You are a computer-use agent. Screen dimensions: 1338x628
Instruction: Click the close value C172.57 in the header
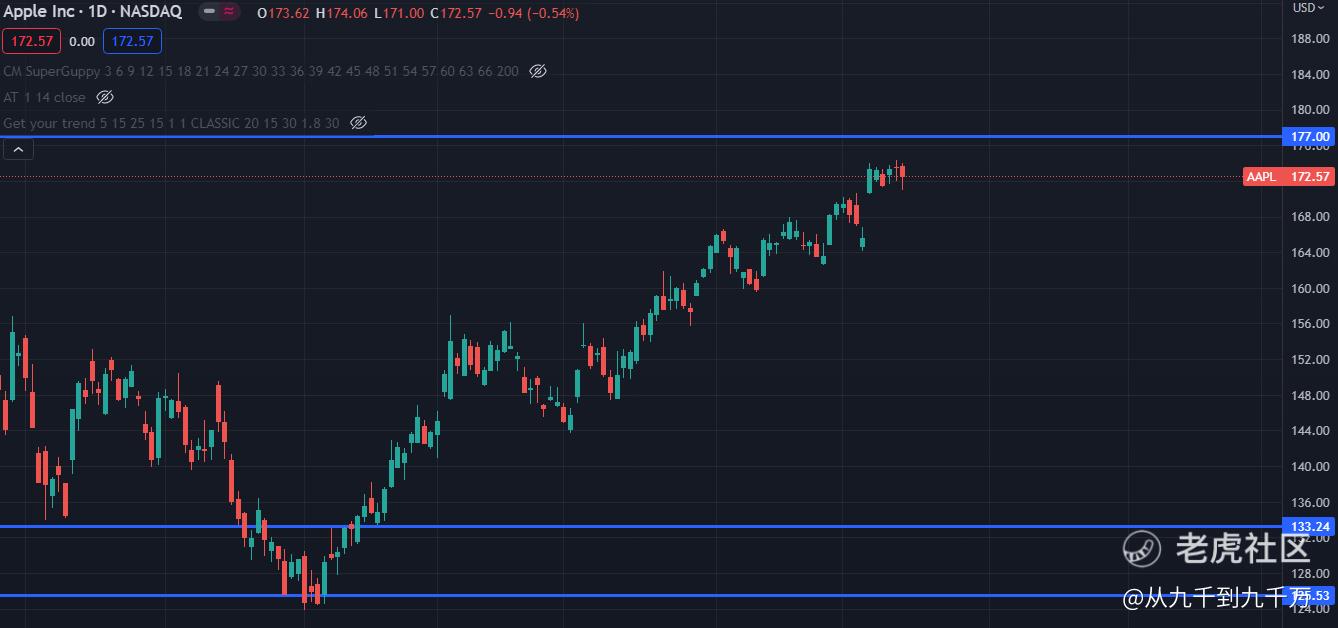click(456, 13)
